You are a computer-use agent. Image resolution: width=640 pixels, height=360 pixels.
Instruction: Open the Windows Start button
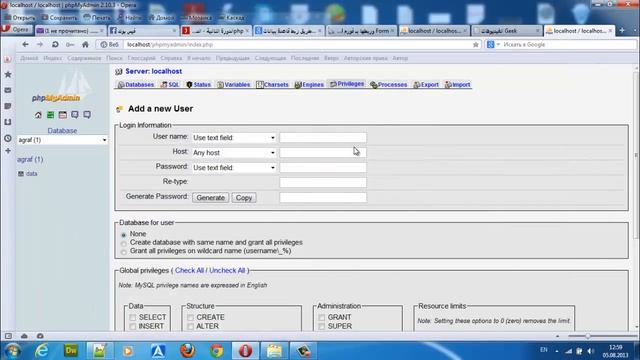click(x=13, y=351)
